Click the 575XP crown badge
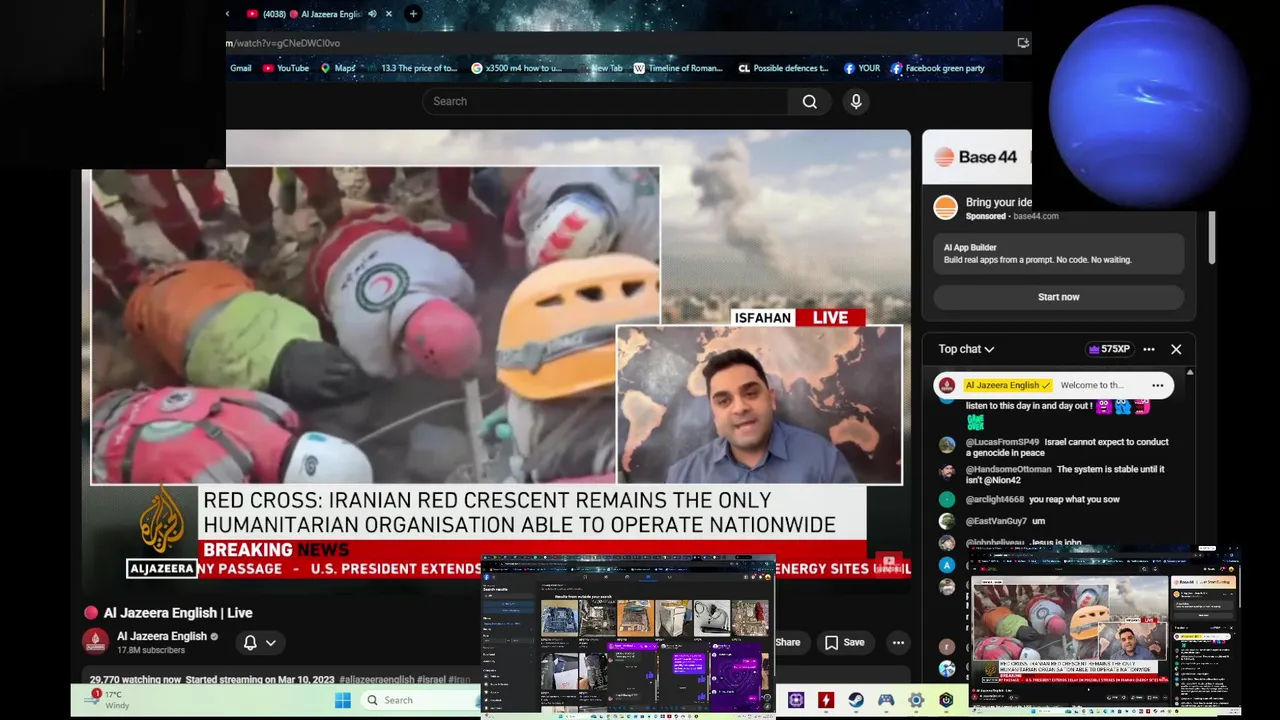Image resolution: width=1280 pixels, height=720 pixels. click(x=1109, y=349)
